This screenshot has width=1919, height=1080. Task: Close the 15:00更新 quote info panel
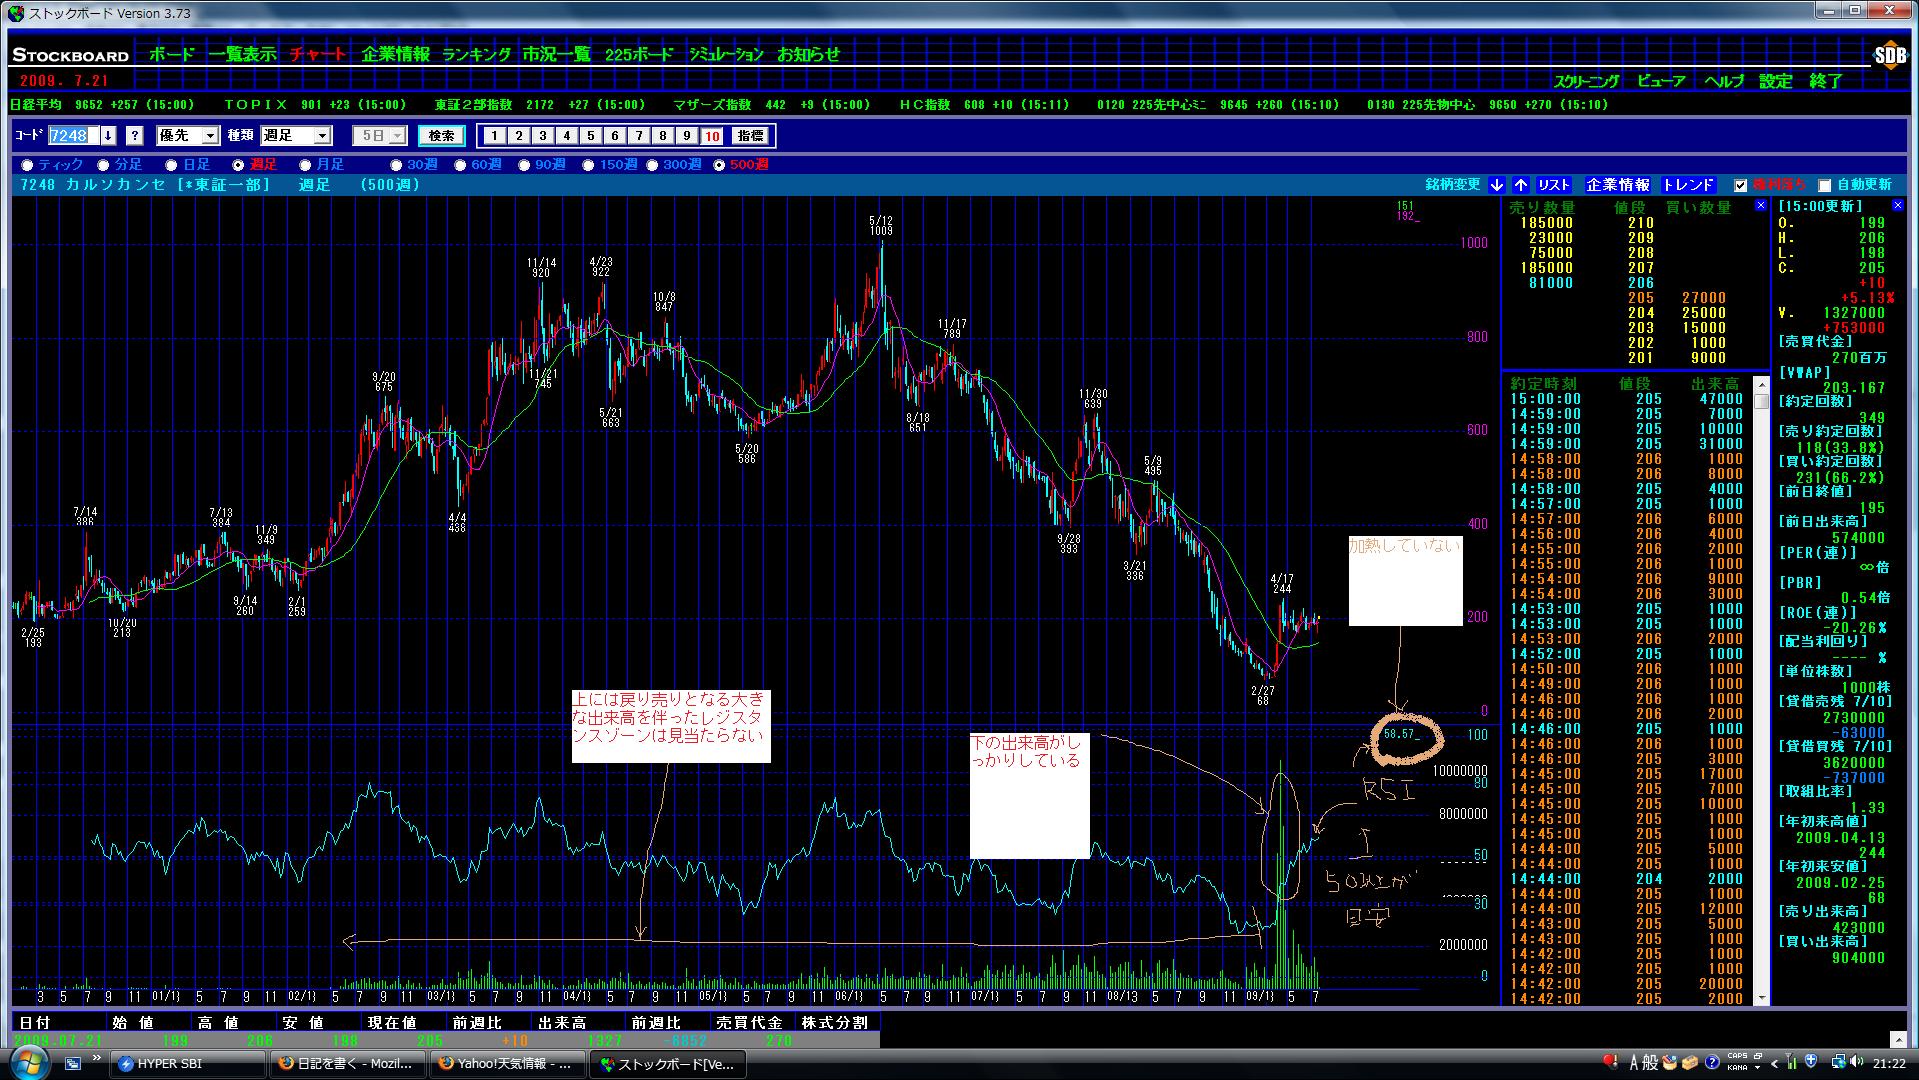[x=1897, y=206]
